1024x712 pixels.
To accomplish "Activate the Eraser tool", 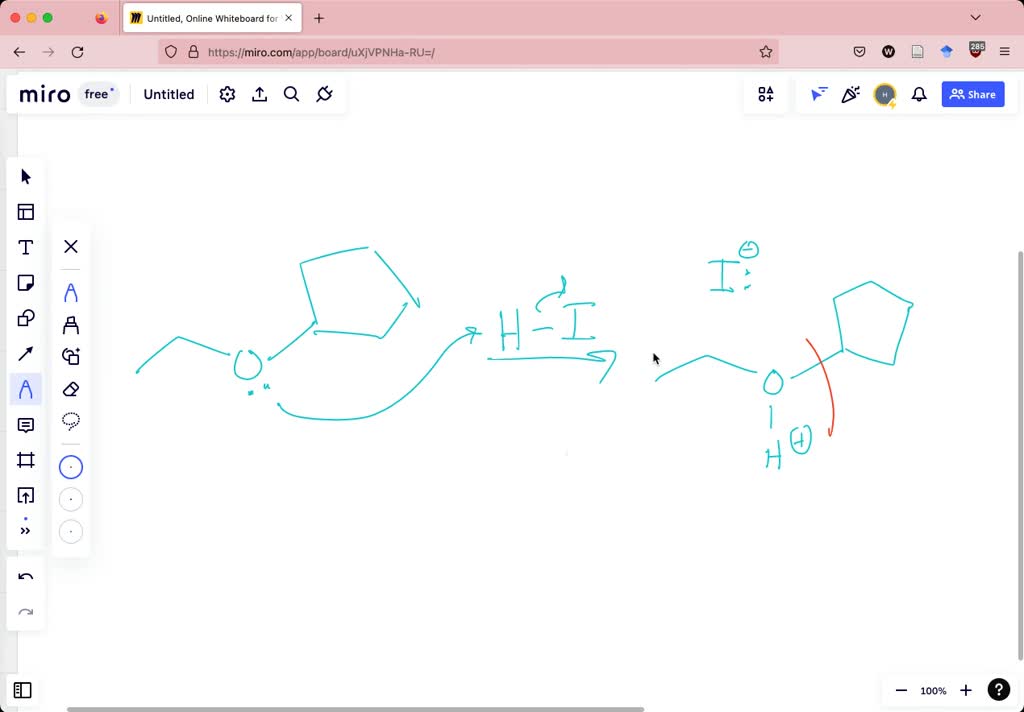I will point(70,389).
